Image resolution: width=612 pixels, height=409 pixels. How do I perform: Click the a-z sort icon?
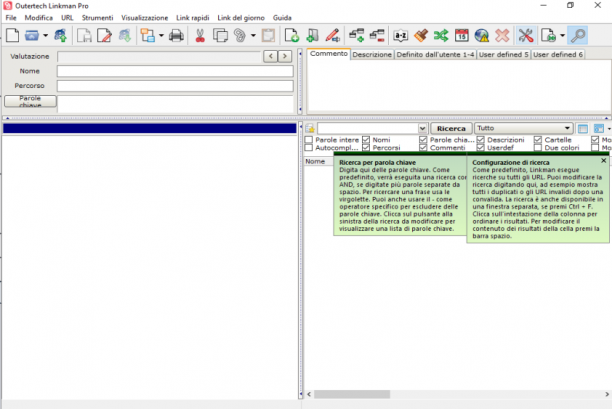(x=400, y=36)
